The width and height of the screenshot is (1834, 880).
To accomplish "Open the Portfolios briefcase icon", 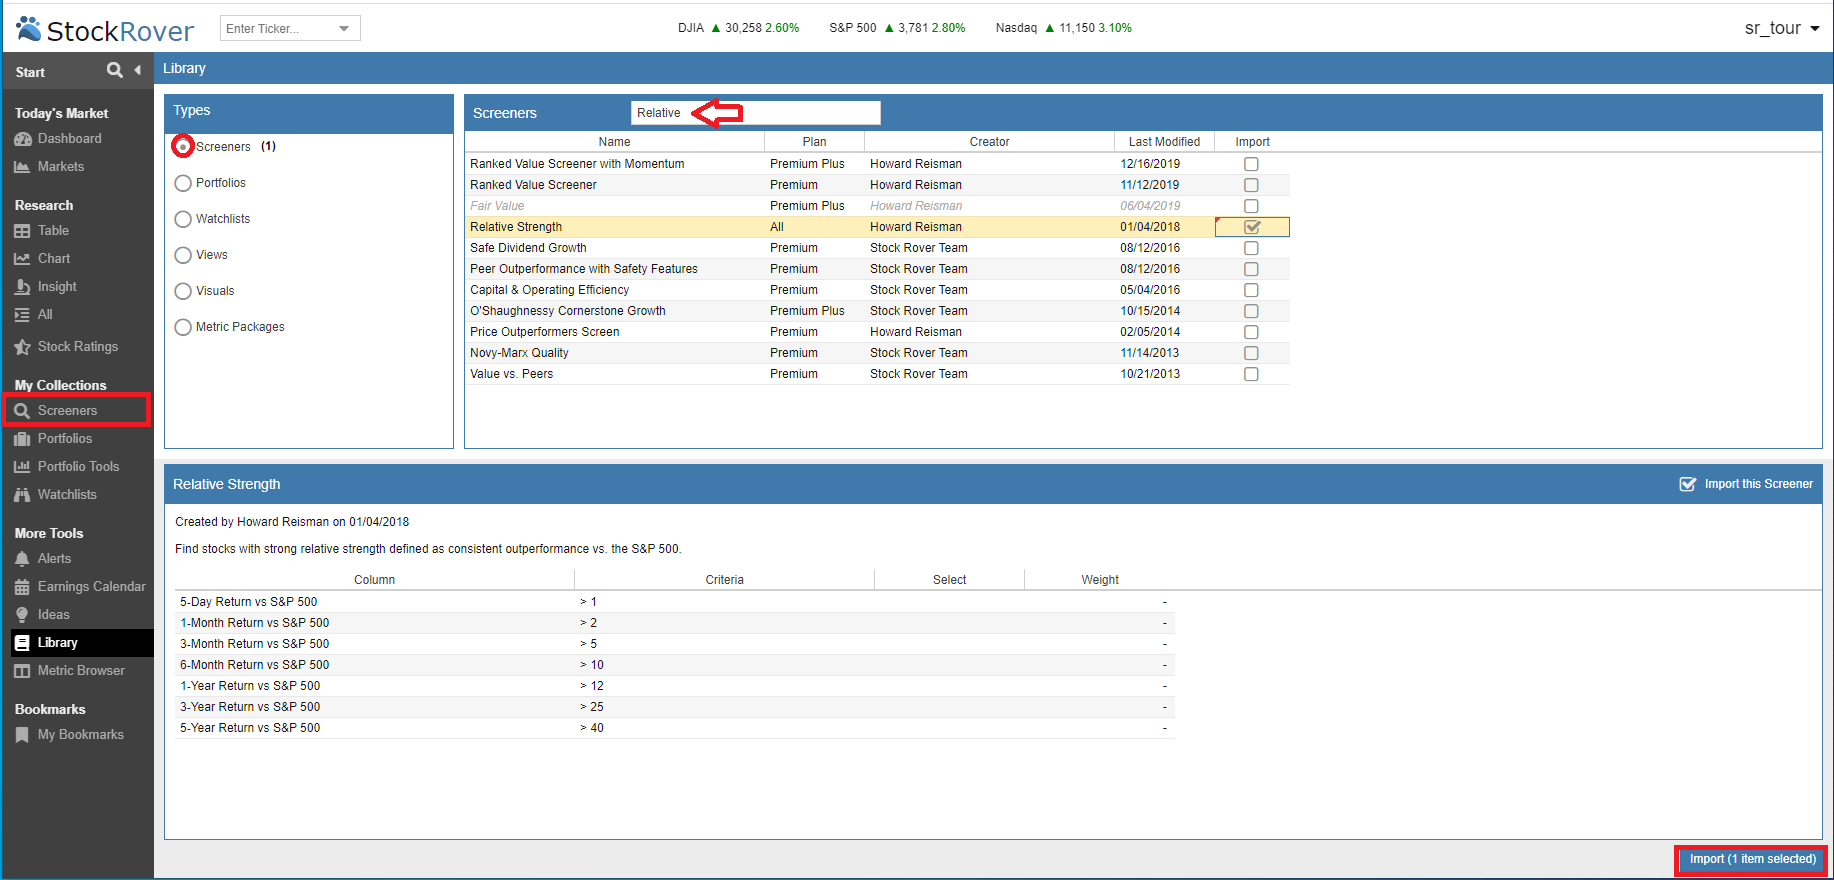I will tap(22, 439).
